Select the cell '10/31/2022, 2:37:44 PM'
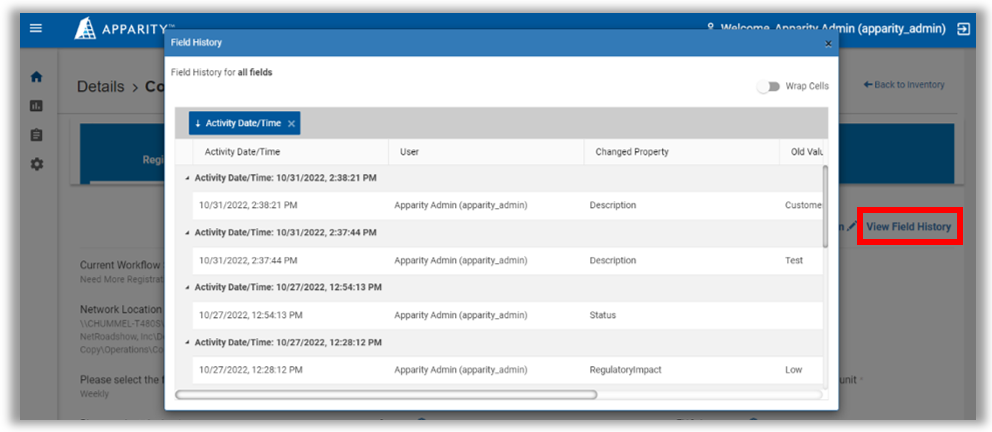This screenshot has height=432, width=992. pos(290,260)
